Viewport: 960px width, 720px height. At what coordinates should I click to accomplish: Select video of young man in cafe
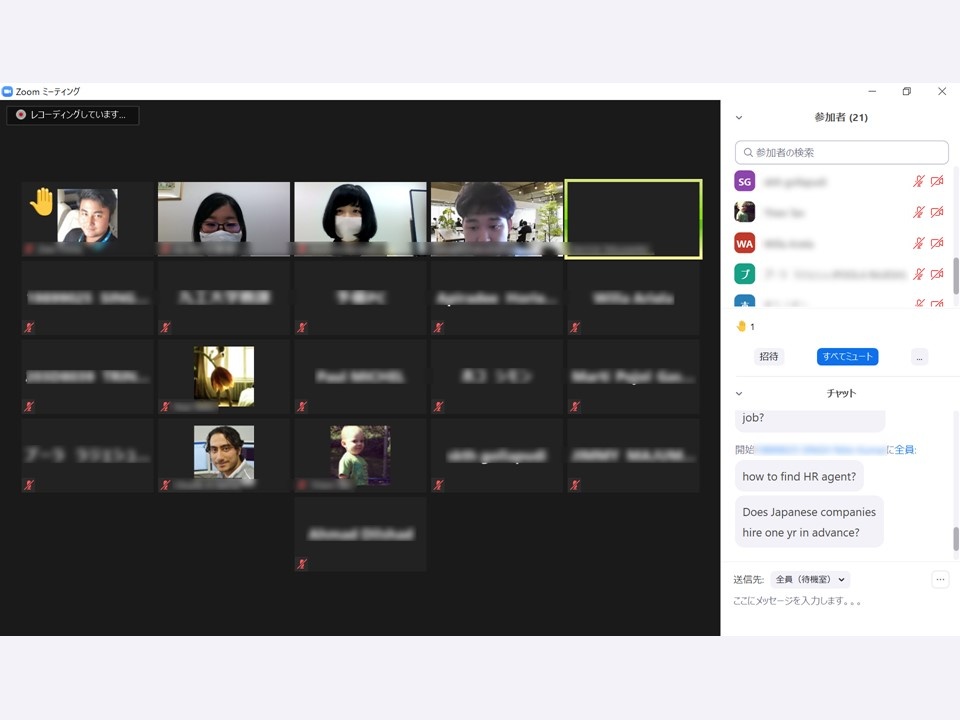pyautogui.click(x=497, y=218)
